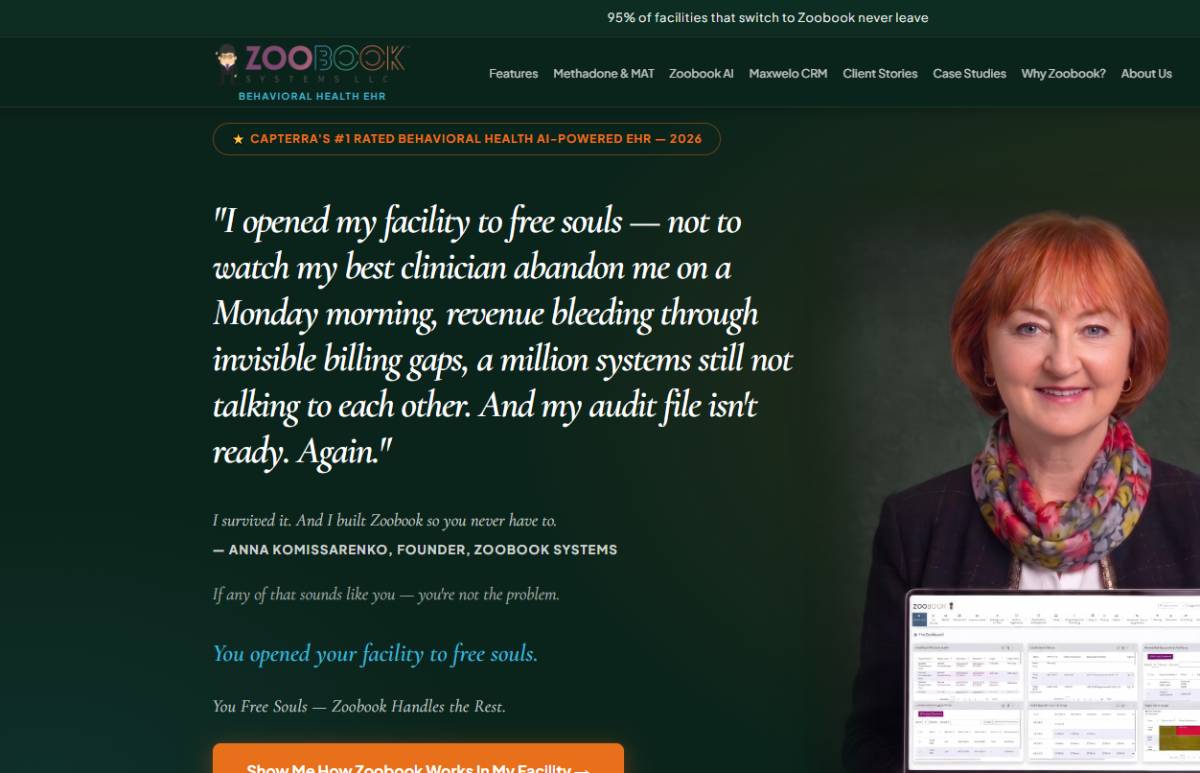View Client Stories
Image resolution: width=1200 pixels, height=773 pixels.
(x=880, y=74)
